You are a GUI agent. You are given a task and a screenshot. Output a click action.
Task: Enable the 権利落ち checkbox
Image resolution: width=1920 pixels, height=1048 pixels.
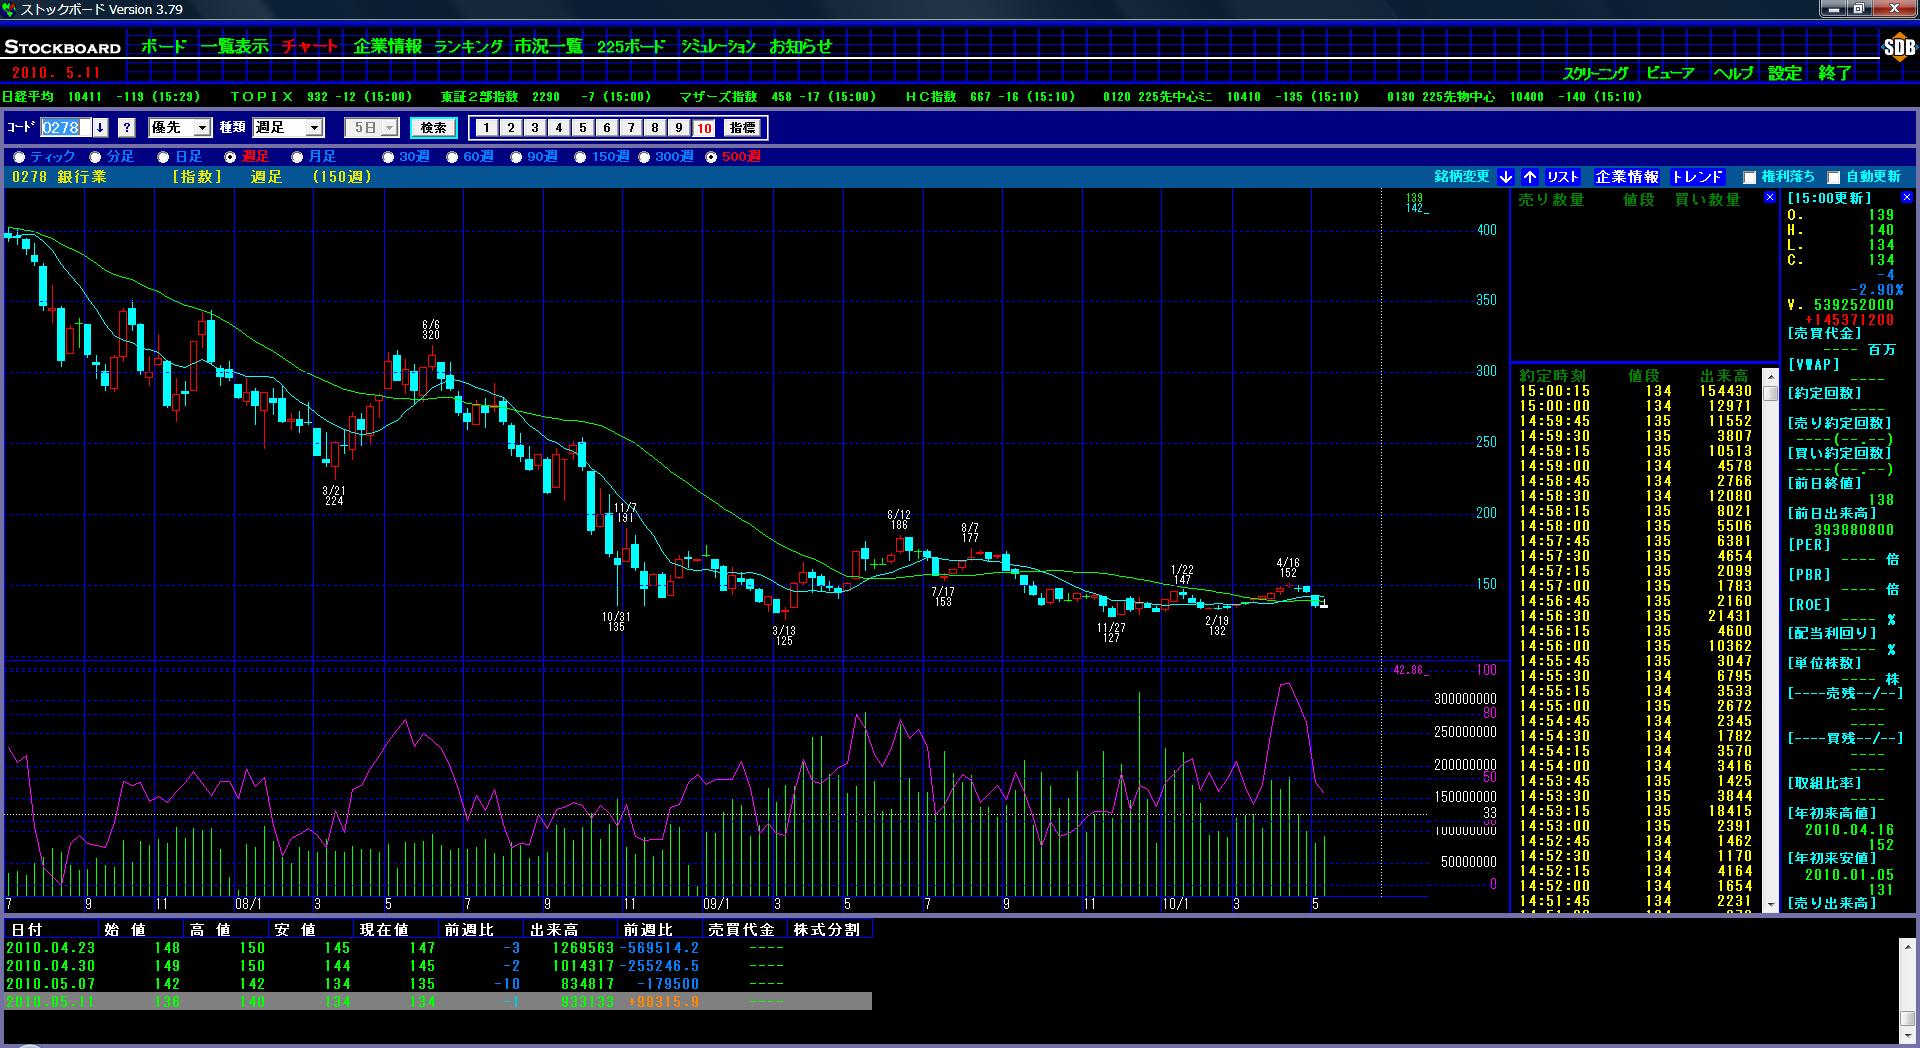tap(1750, 178)
